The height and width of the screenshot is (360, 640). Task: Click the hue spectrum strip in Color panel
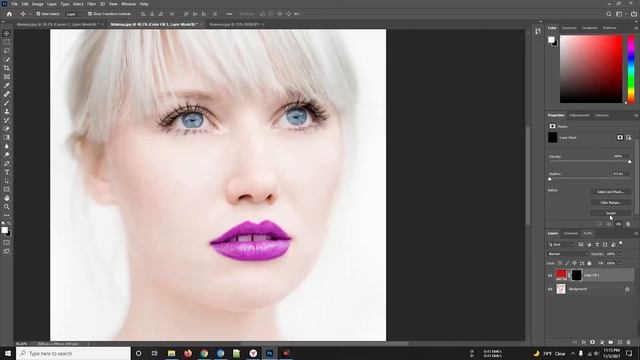[x=631, y=69]
